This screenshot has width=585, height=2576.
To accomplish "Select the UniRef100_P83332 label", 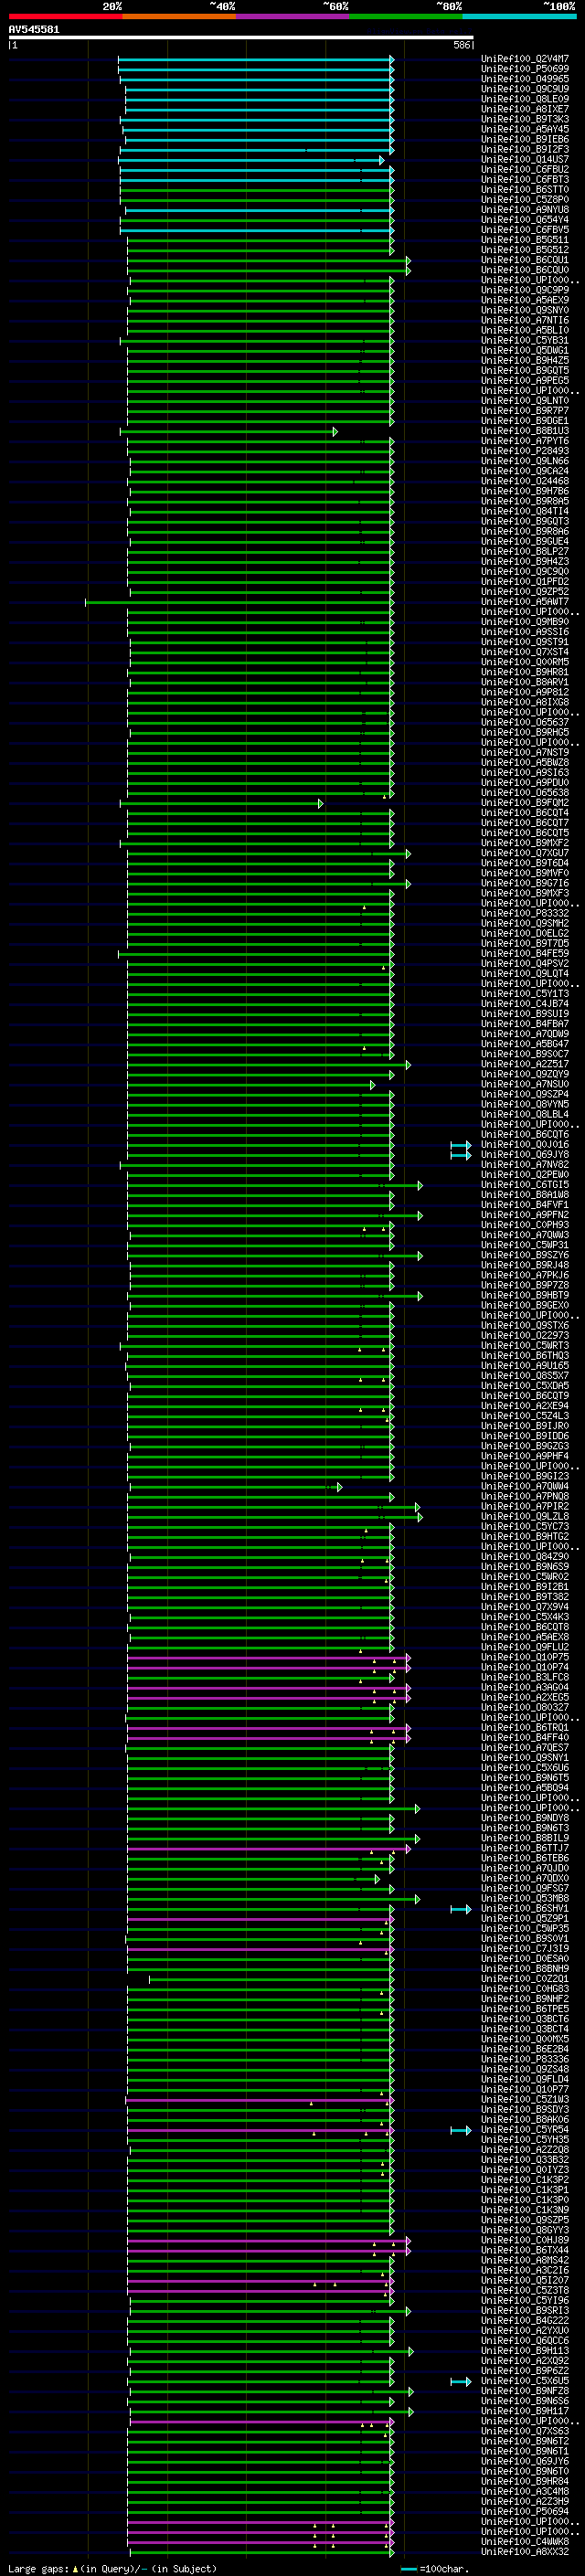I will [525, 913].
